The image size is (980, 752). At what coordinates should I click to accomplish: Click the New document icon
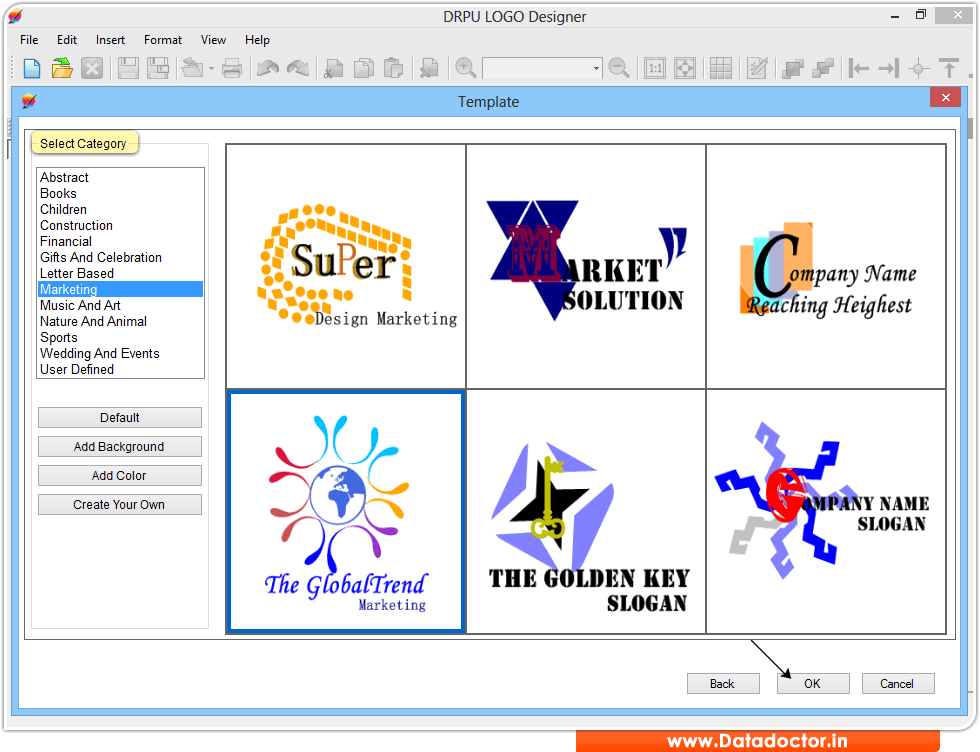pyautogui.click(x=30, y=68)
